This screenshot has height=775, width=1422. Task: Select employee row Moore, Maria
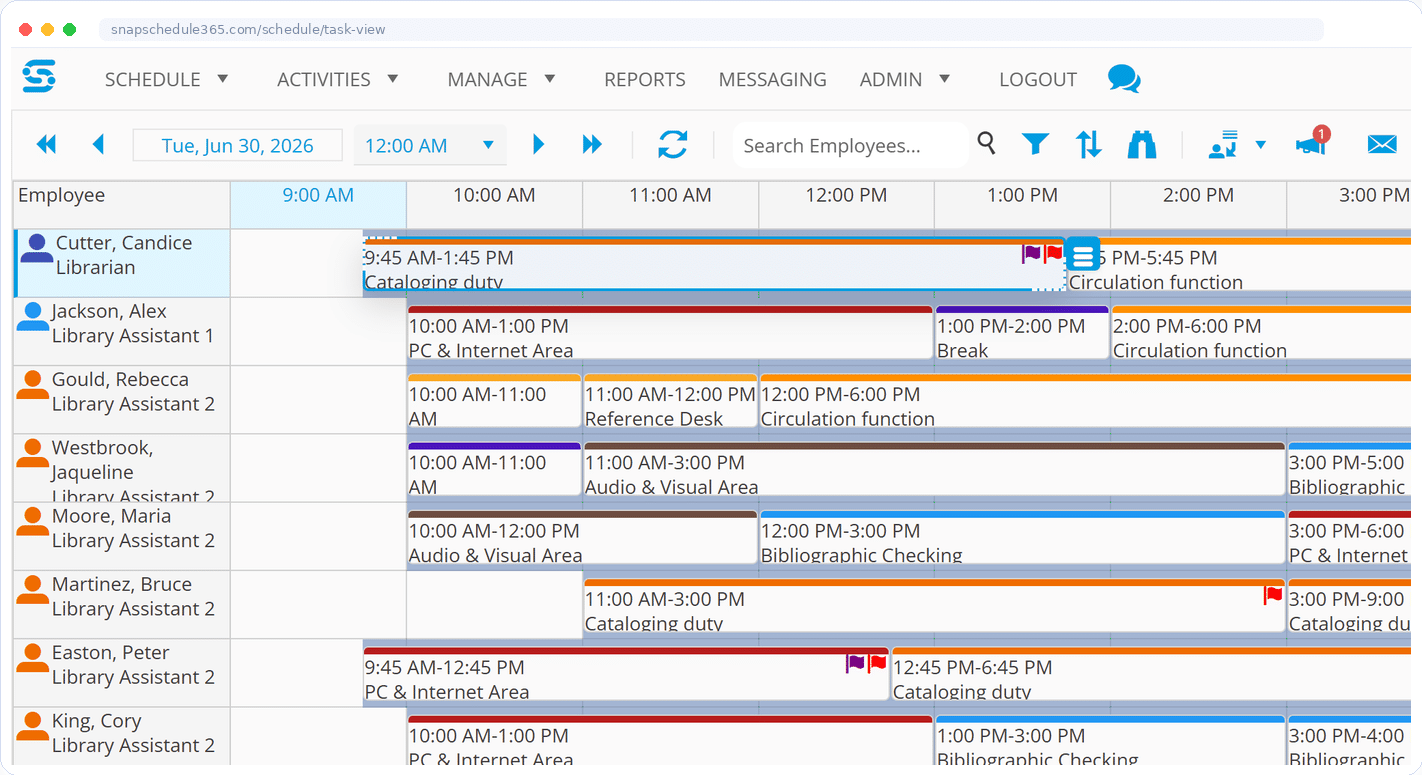coord(122,536)
